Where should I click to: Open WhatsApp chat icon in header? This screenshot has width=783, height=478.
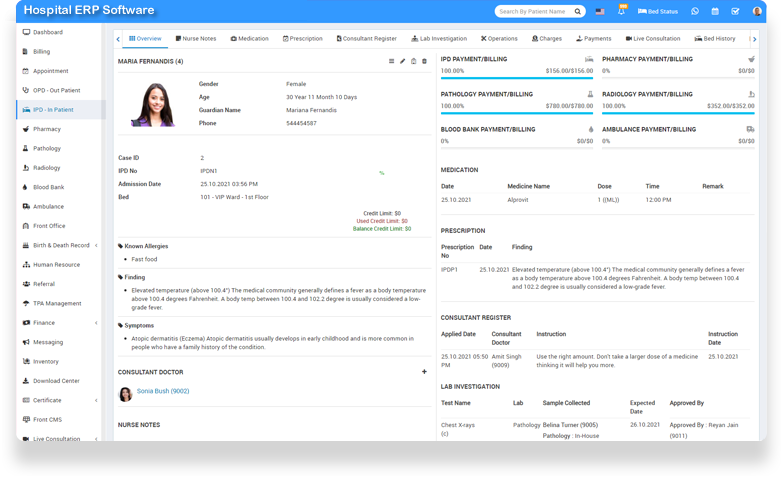695,11
